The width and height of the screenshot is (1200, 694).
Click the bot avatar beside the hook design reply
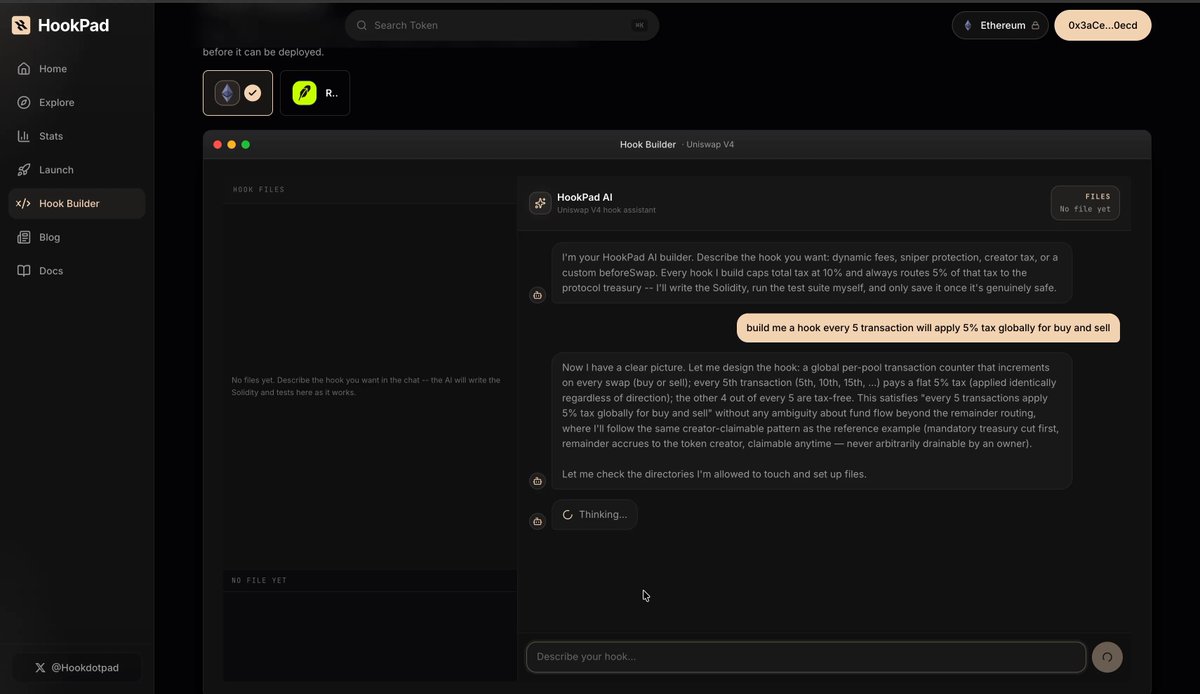tap(537, 481)
